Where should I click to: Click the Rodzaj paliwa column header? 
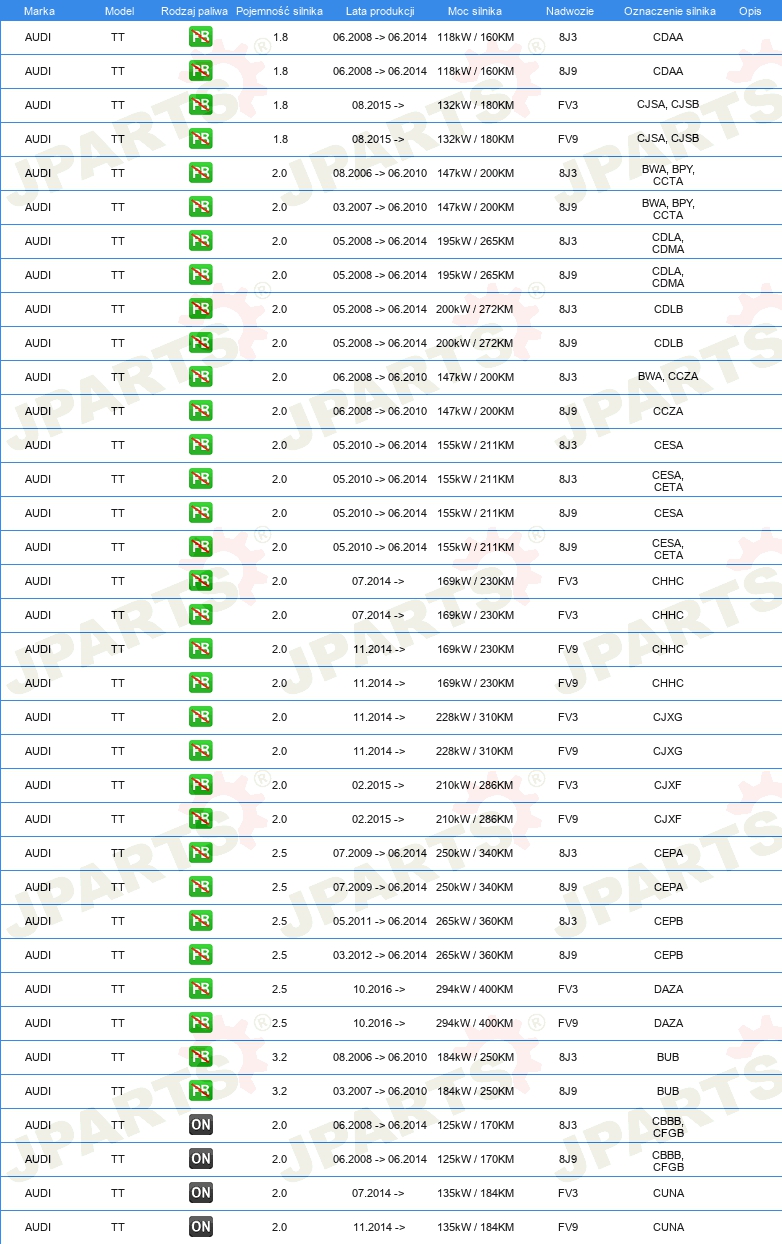pos(195,11)
